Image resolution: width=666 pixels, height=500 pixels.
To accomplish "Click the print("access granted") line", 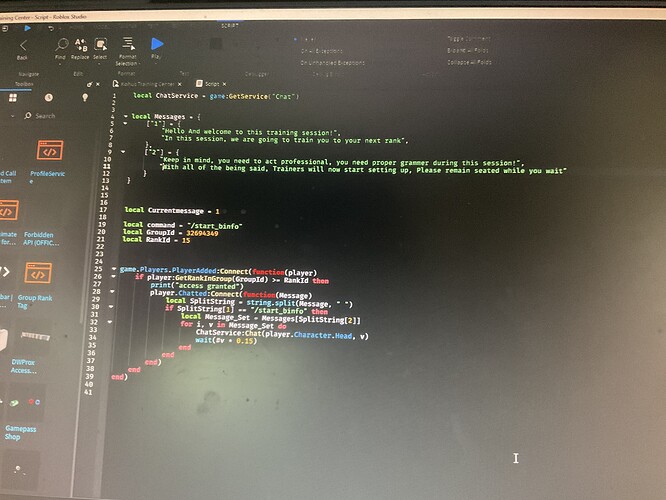I will 197,286.
